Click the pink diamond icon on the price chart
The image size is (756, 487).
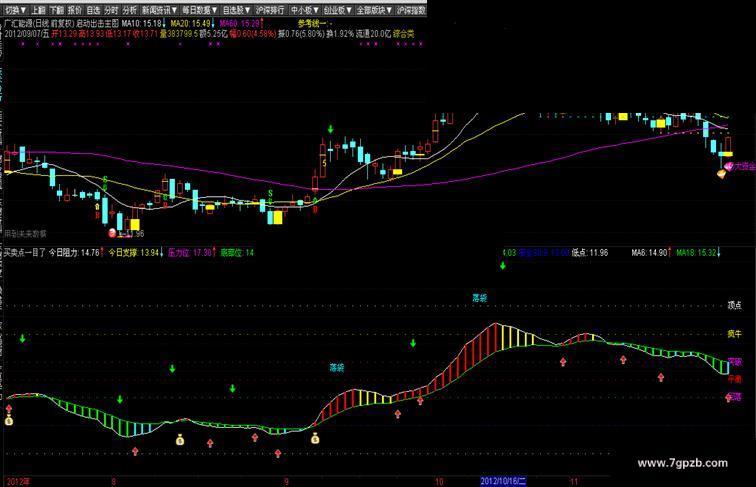pyautogui.click(x=728, y=166)
